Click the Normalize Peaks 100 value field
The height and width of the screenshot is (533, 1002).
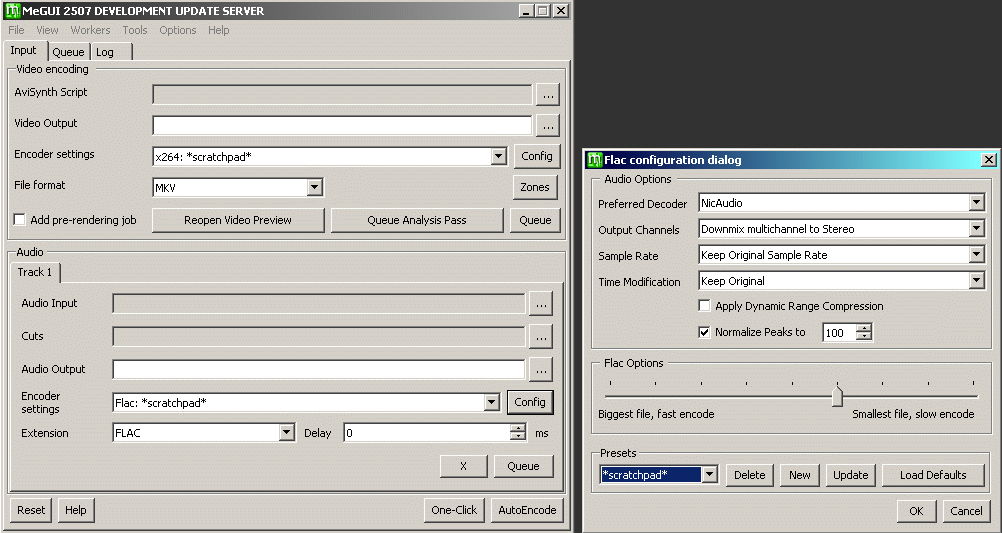pyautogui.click(x=840, y=332)
